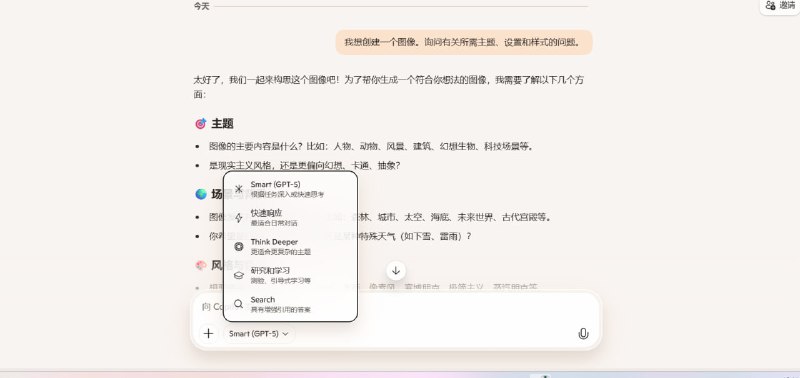Image resolution: width=800 pixels, height=378 pixels.
Task: Collapse the Smart (GPT-5) model dropdown
Action: (259, 334)
